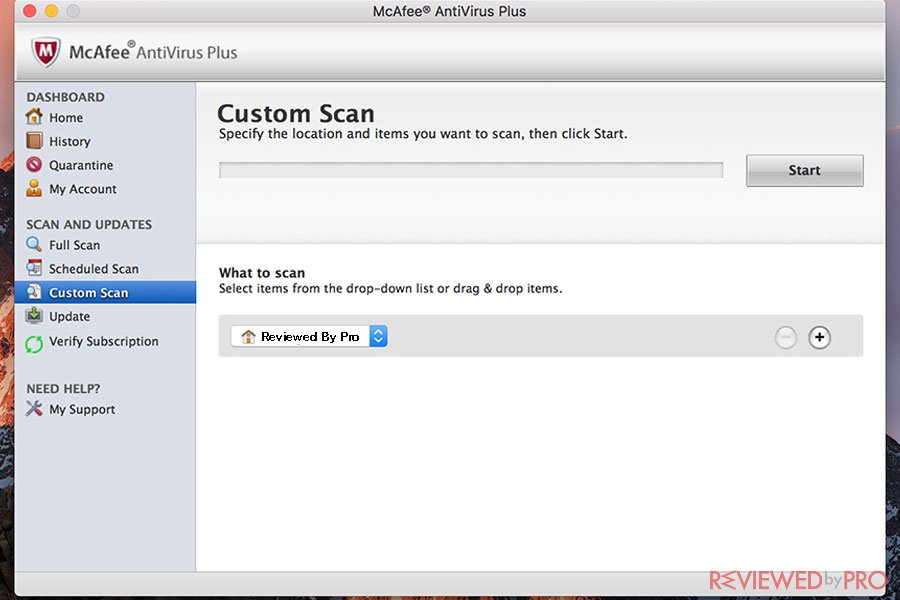Click the 'Select items from the drop-down' text
Viewport: 900px width, 600px height.
point(390,288)
